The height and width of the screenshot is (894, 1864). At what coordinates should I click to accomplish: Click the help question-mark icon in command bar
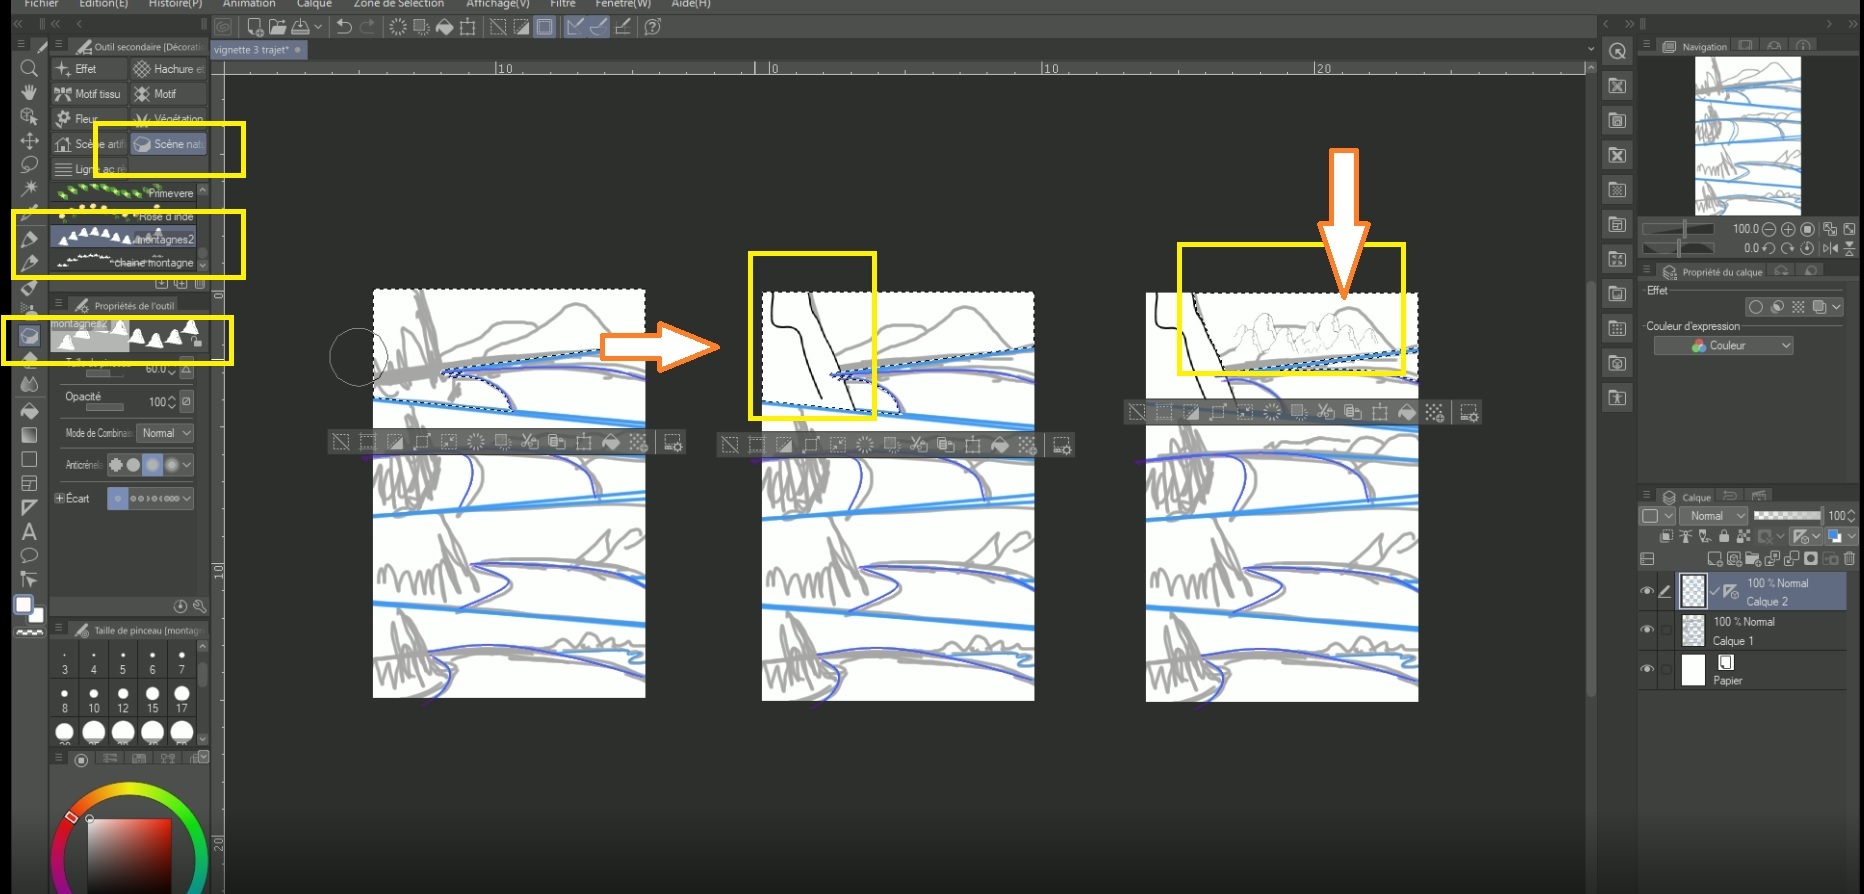click(653, 27)
